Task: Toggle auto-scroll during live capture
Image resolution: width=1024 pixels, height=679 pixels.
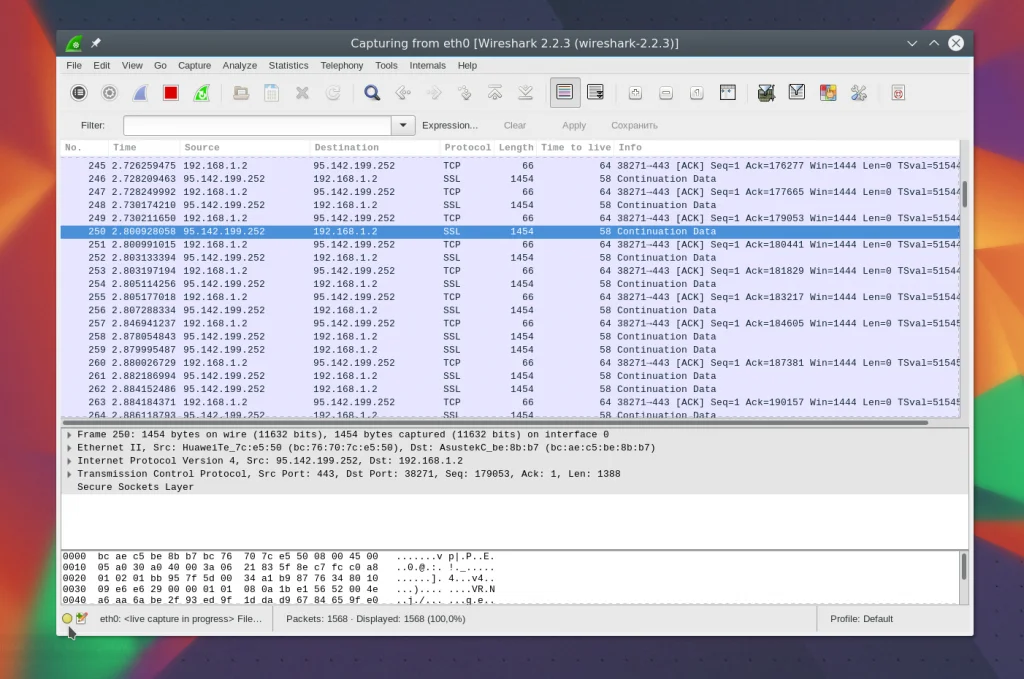Action: click(x=595, y=93)
